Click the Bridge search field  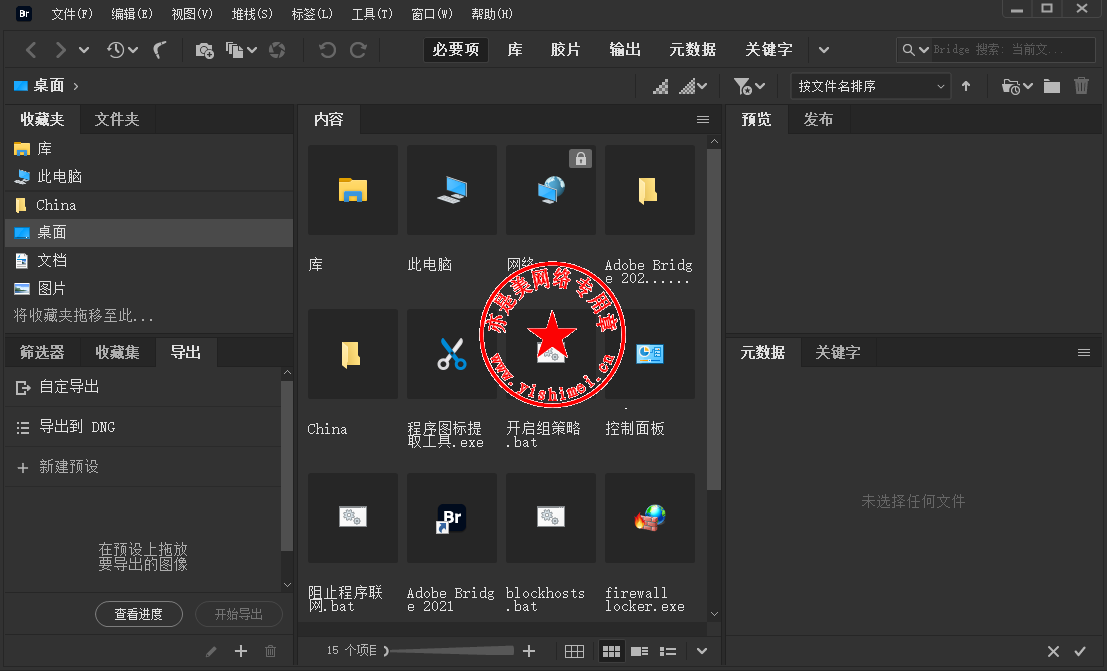point(1013,49)
